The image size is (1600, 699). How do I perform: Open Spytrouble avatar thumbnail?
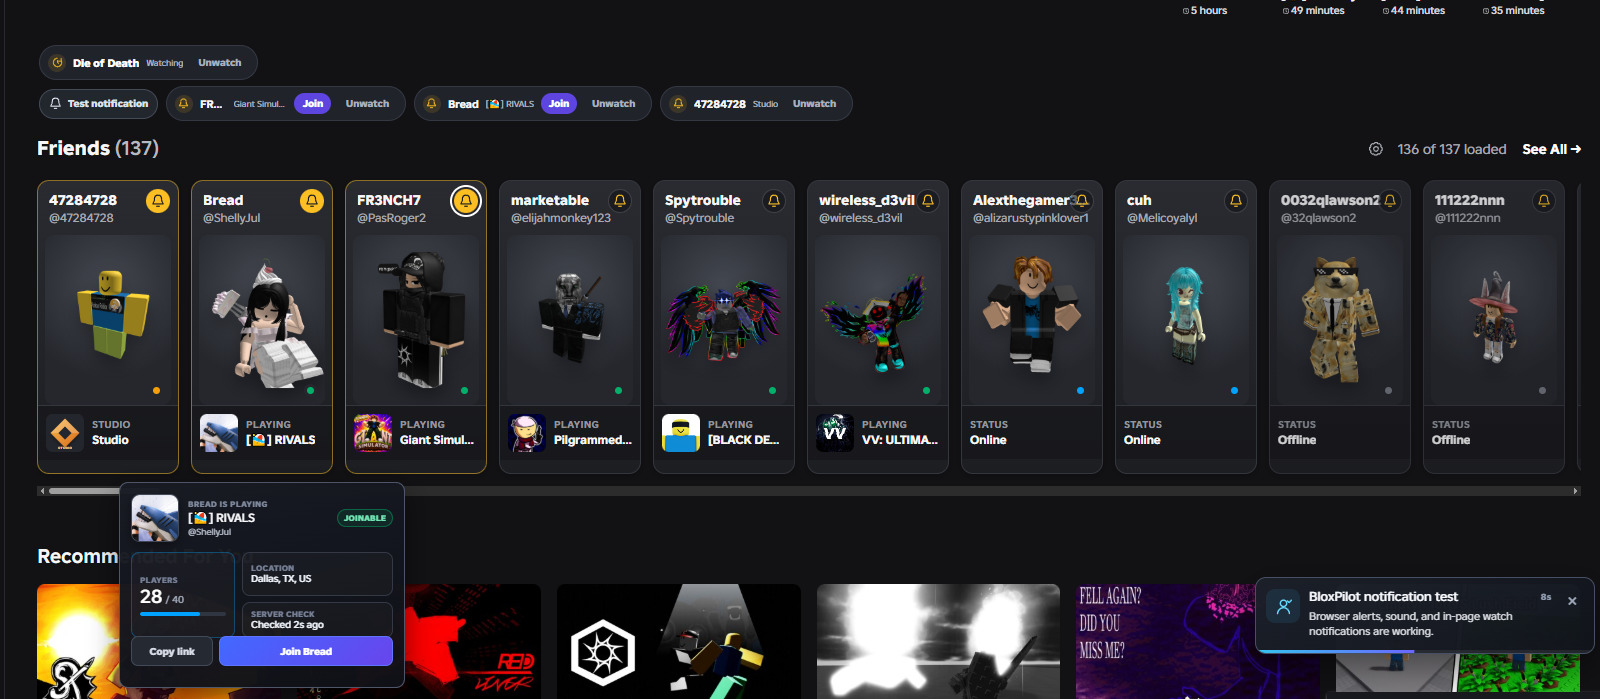pyautogui.click(x=724, y=320)
